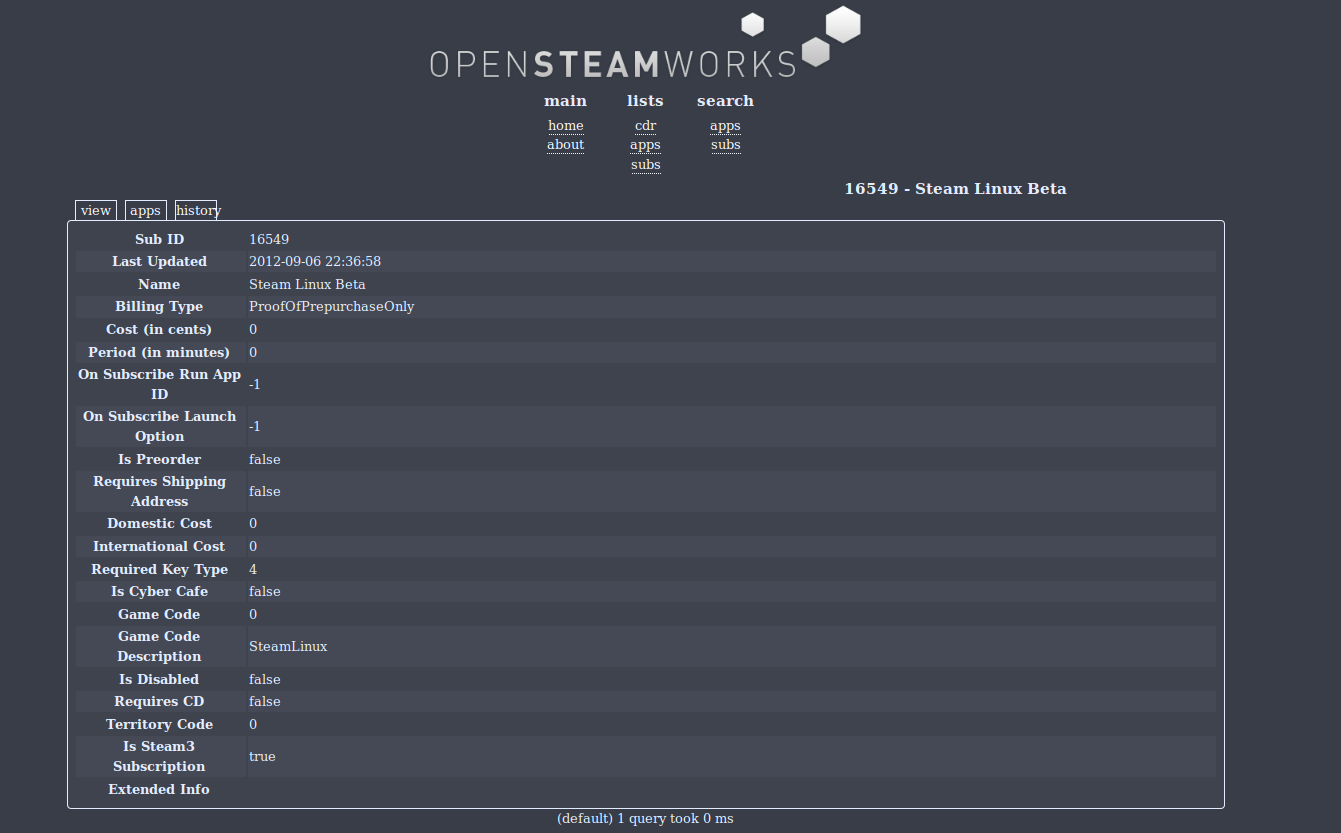The image size is (1341, 833).
Task: Click the 'Required Key Type' label
Action: click(x=160, y=569)
